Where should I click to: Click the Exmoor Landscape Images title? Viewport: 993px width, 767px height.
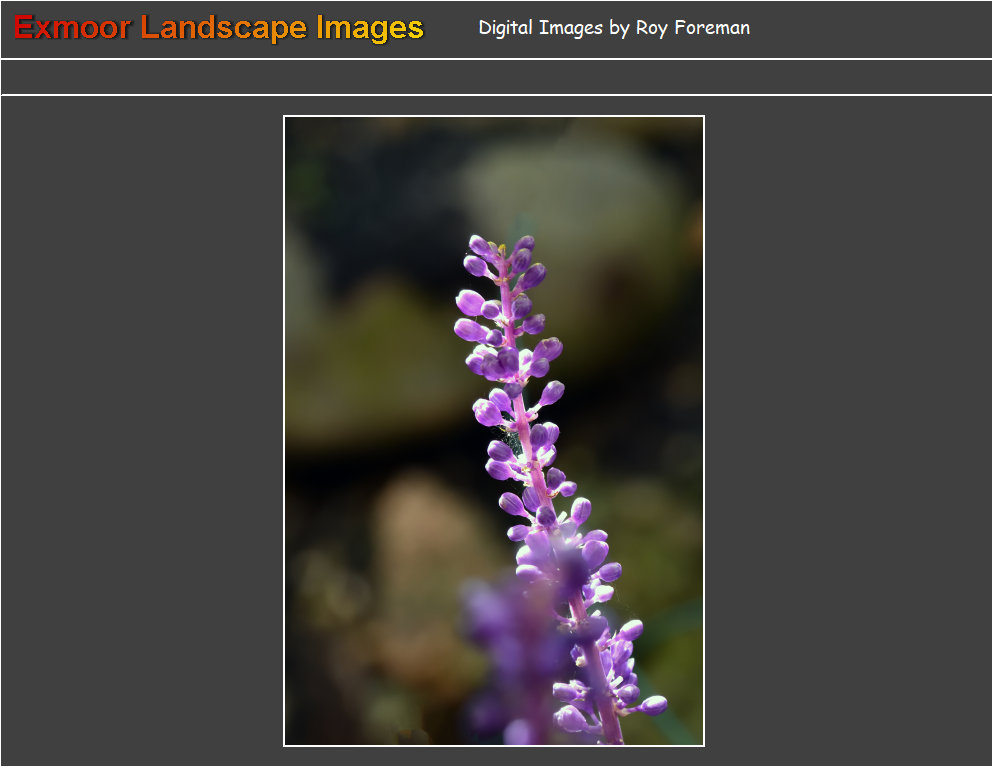tap(219, 28)
